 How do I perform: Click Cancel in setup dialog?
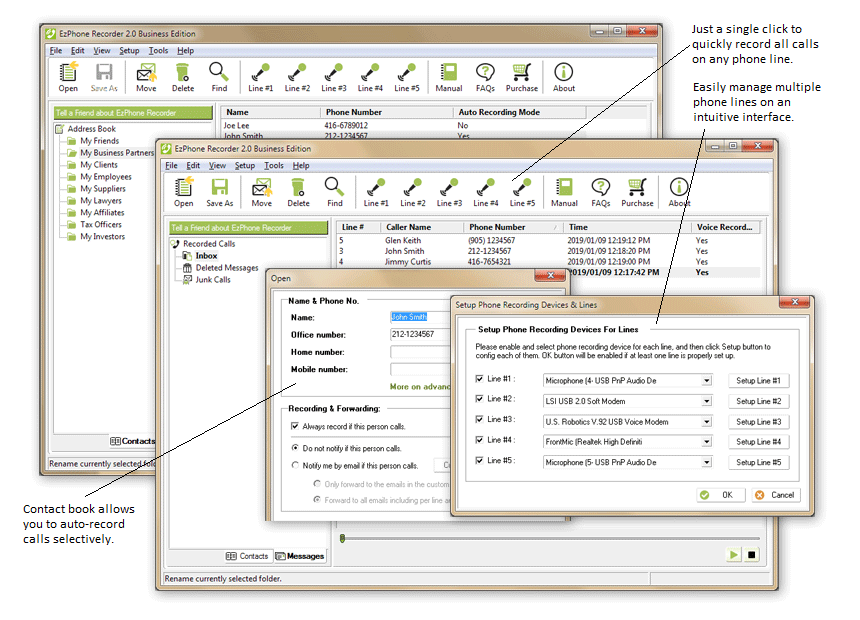(776, 495)
